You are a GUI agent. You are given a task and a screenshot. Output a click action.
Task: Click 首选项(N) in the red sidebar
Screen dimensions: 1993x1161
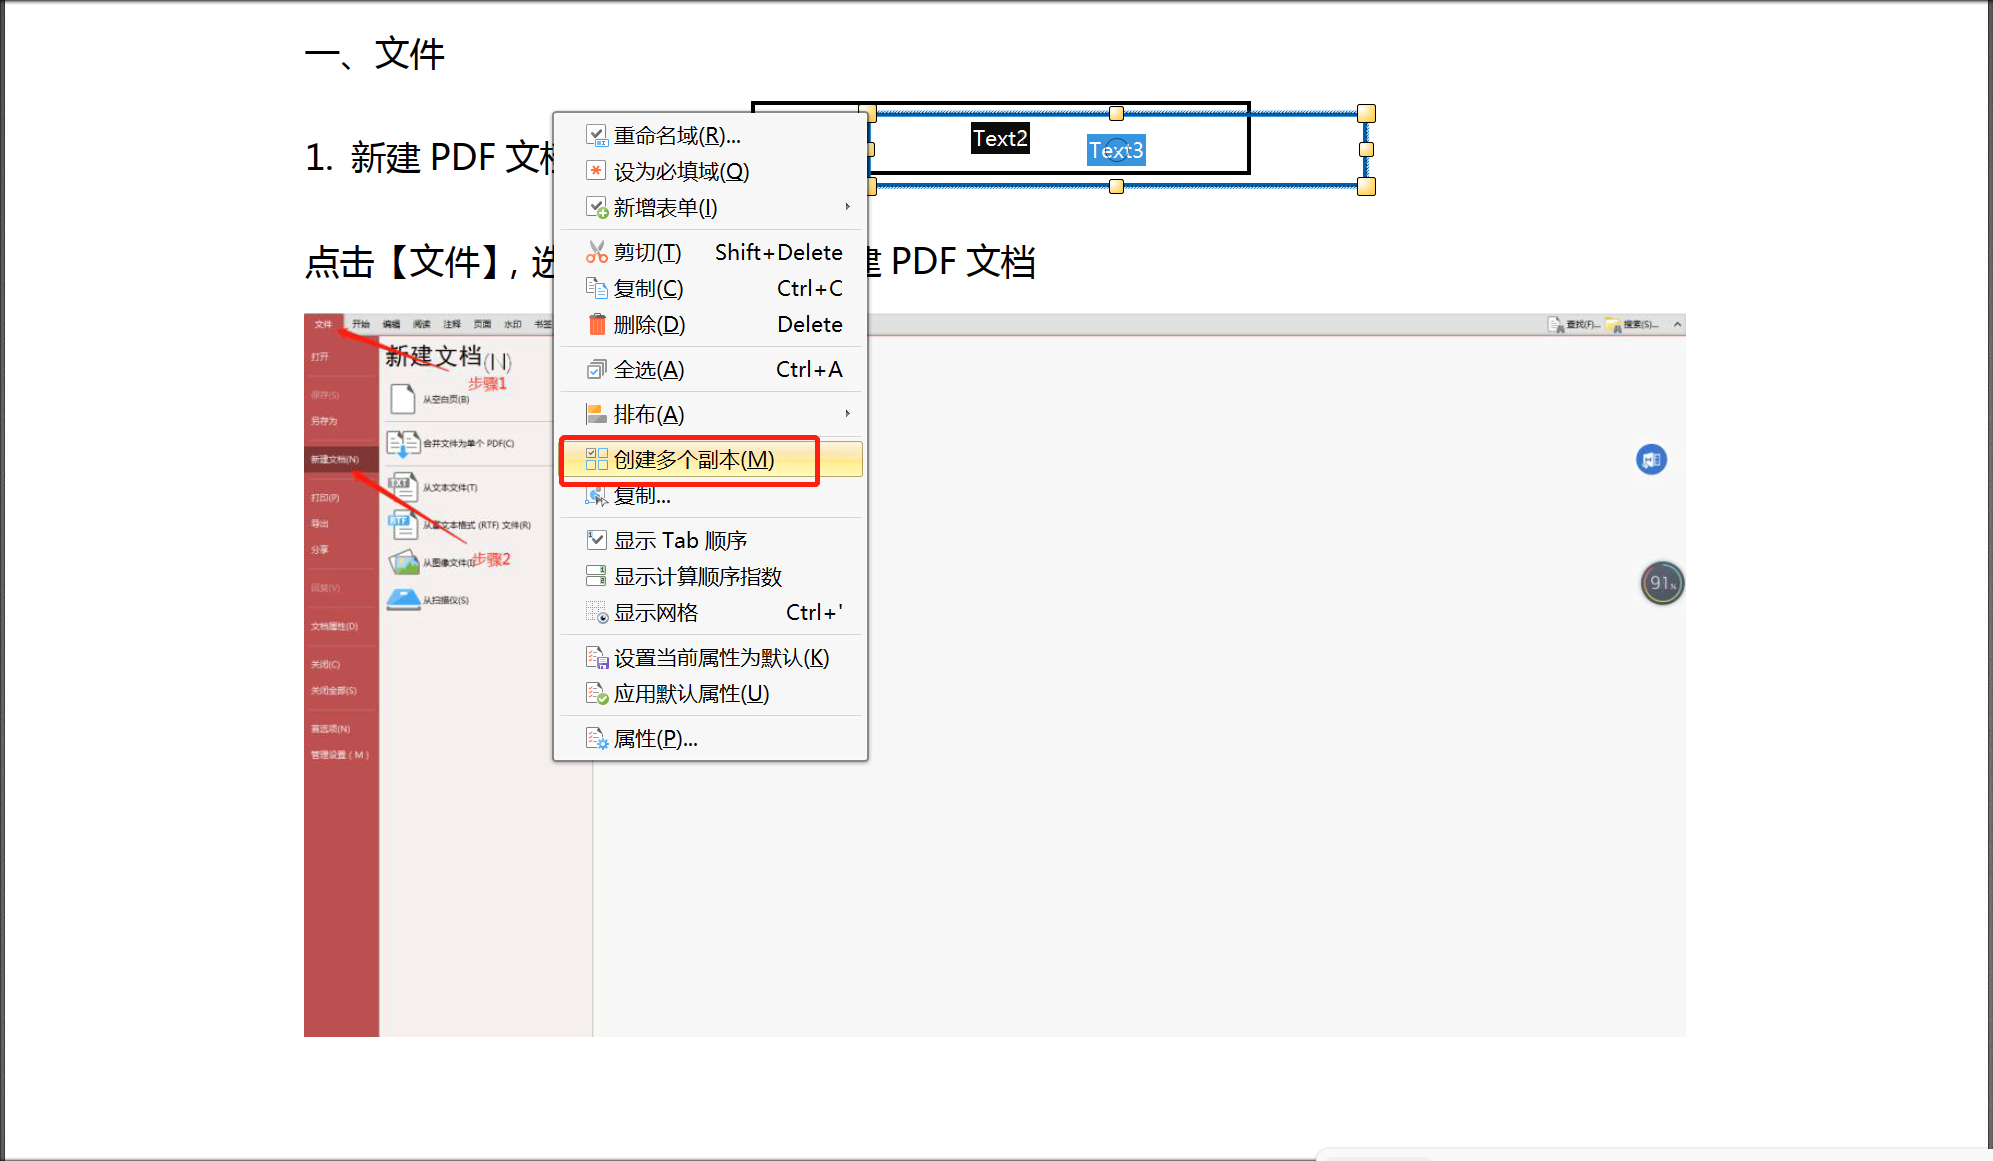pyautogui.click(x=330, y=728)
